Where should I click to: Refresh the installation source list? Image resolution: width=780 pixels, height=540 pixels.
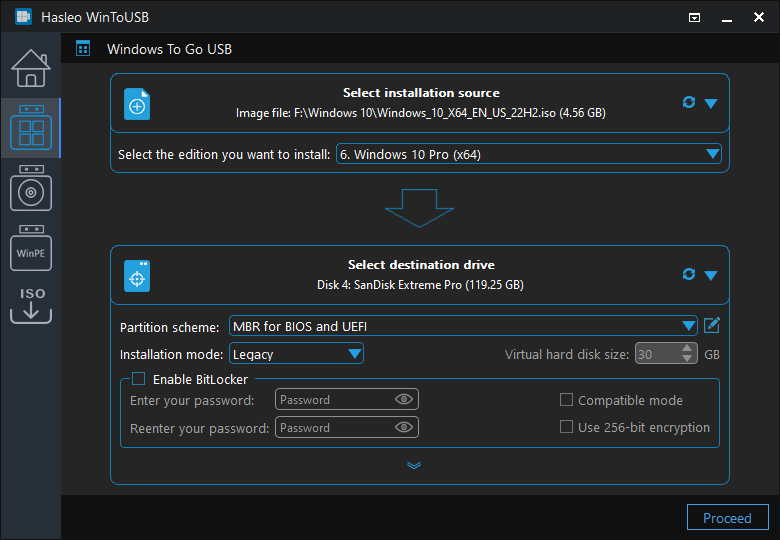pyautogui.click(x=688, y=102)
